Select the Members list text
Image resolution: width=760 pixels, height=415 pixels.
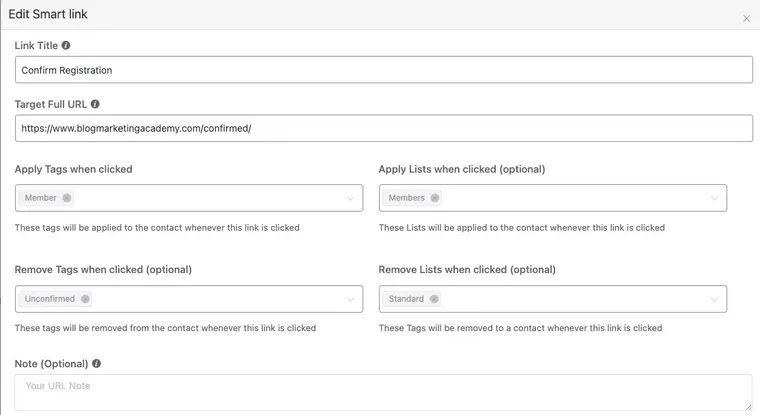[x=407, y=198]
